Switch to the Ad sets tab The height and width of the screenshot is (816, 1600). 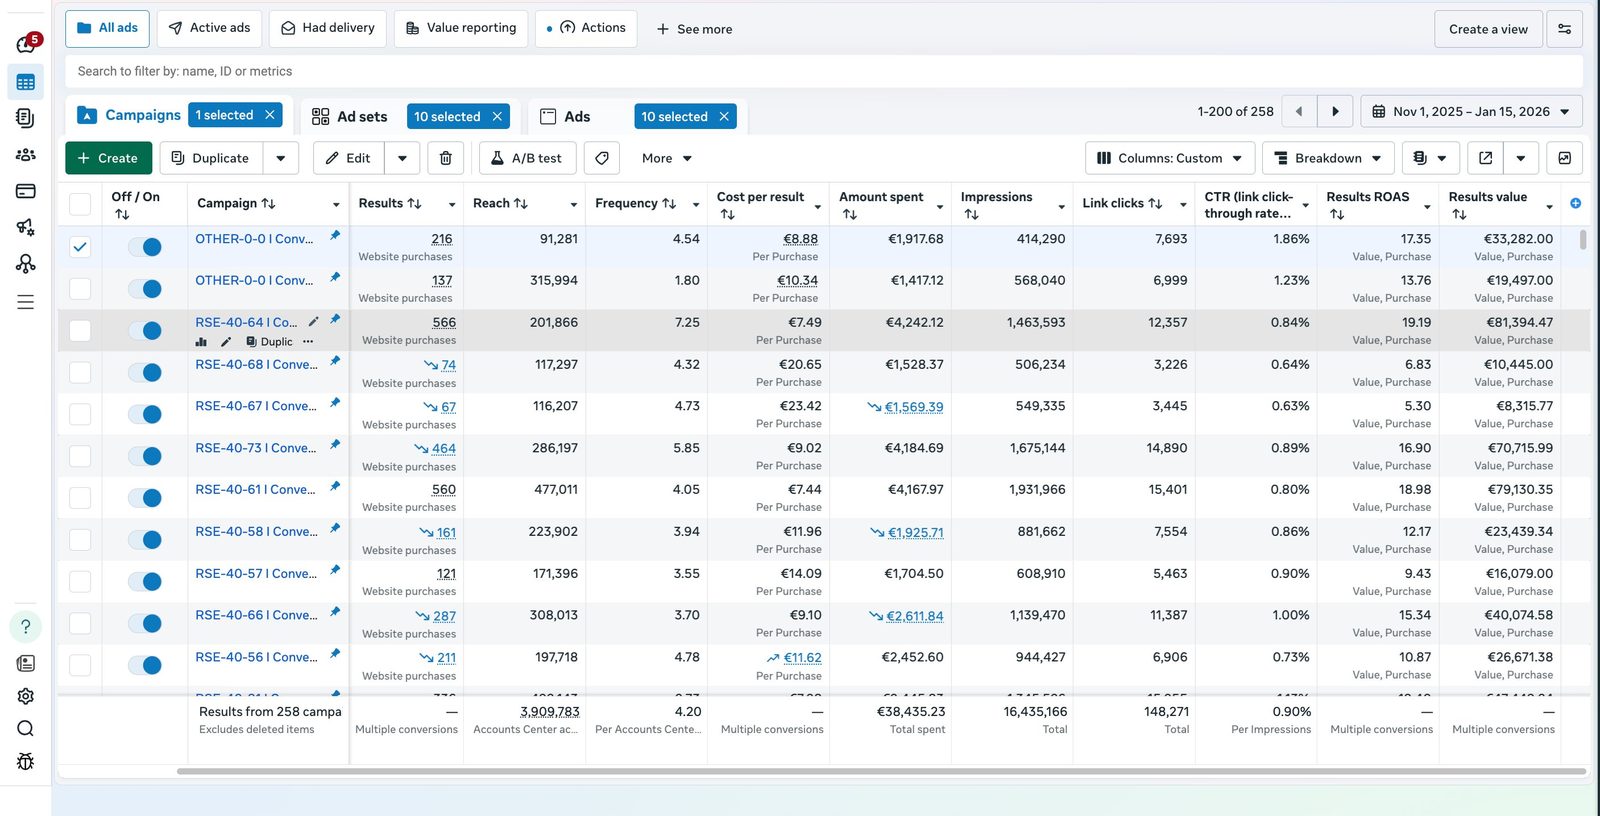362,117
